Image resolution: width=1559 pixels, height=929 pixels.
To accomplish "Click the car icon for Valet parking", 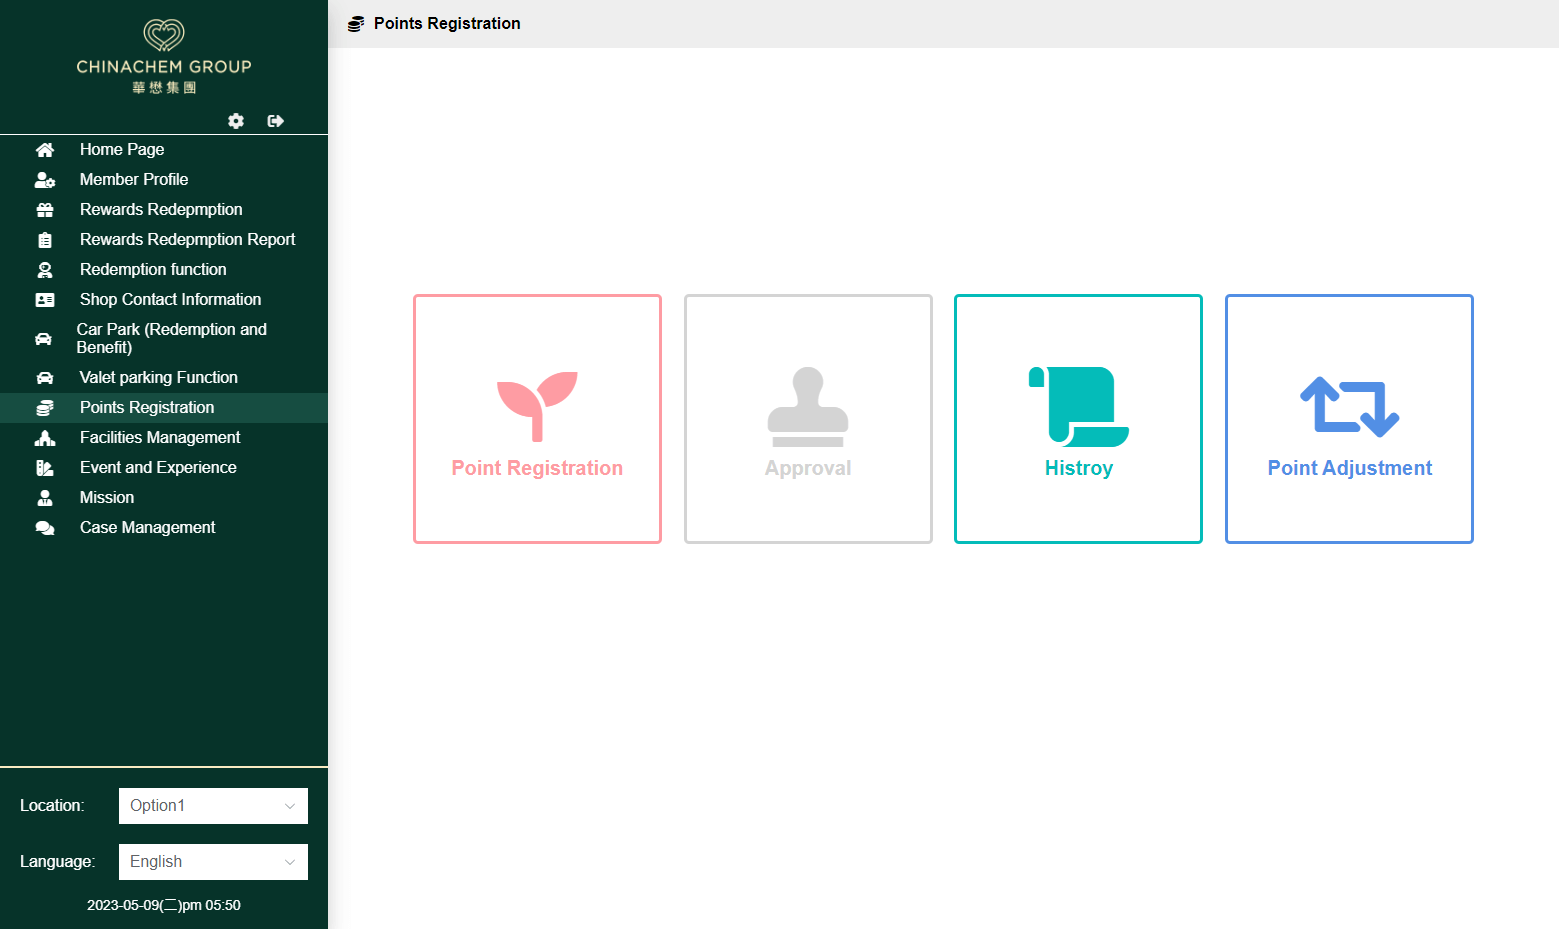I will point(45,378).
